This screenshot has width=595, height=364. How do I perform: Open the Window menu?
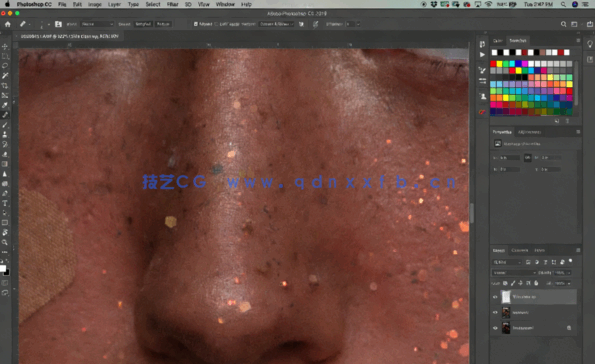click(225, 4)
